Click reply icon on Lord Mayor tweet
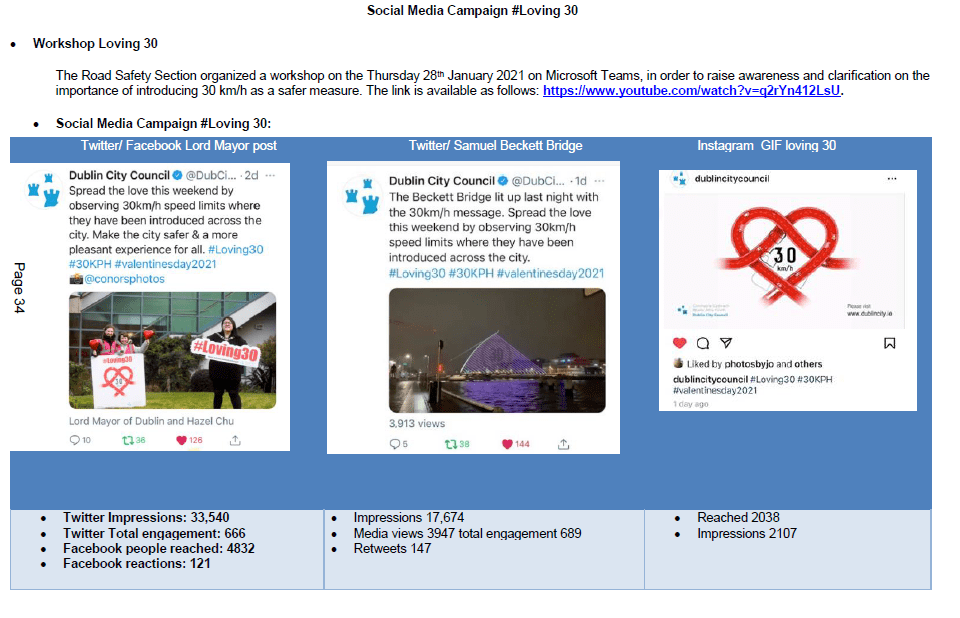 coord(74,440)
